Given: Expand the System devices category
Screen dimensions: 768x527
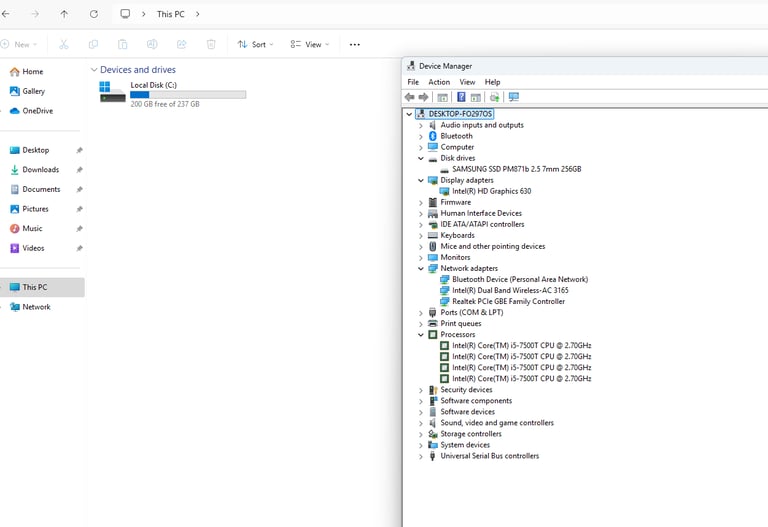Looking at the screenshot, I should pyautogui.click(x=421, y=445).
